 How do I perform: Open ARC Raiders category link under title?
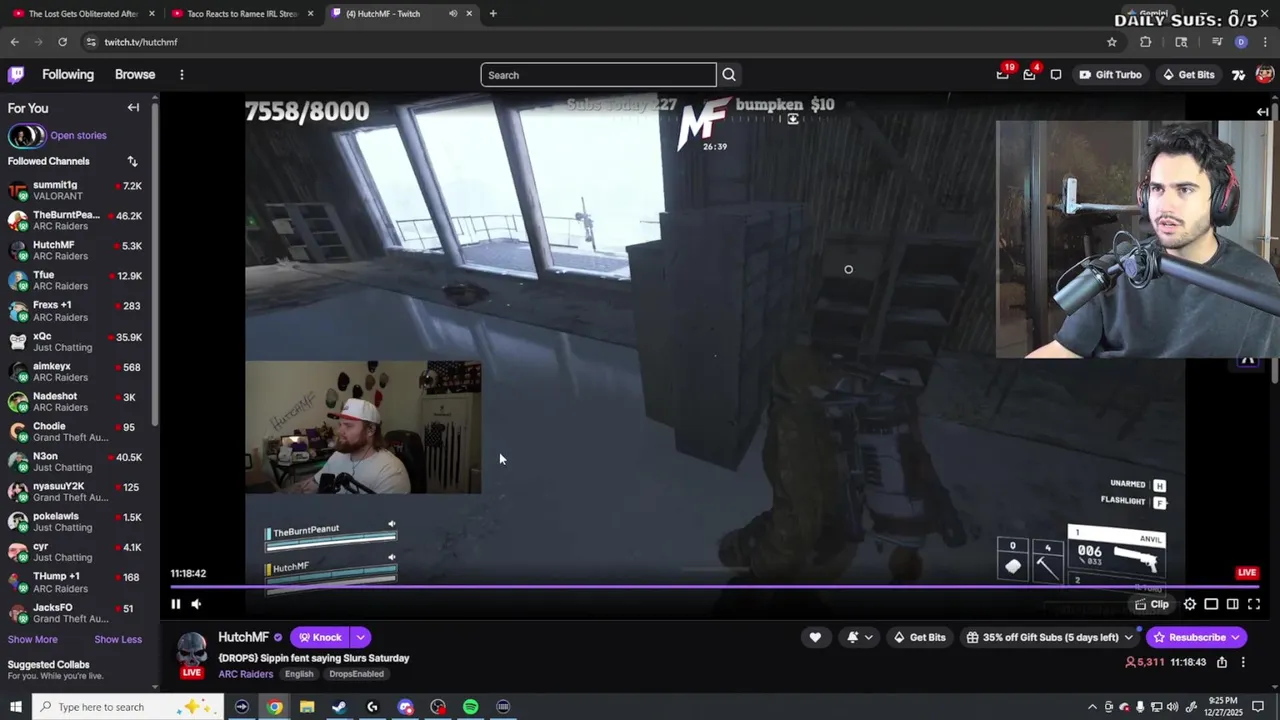246,674
